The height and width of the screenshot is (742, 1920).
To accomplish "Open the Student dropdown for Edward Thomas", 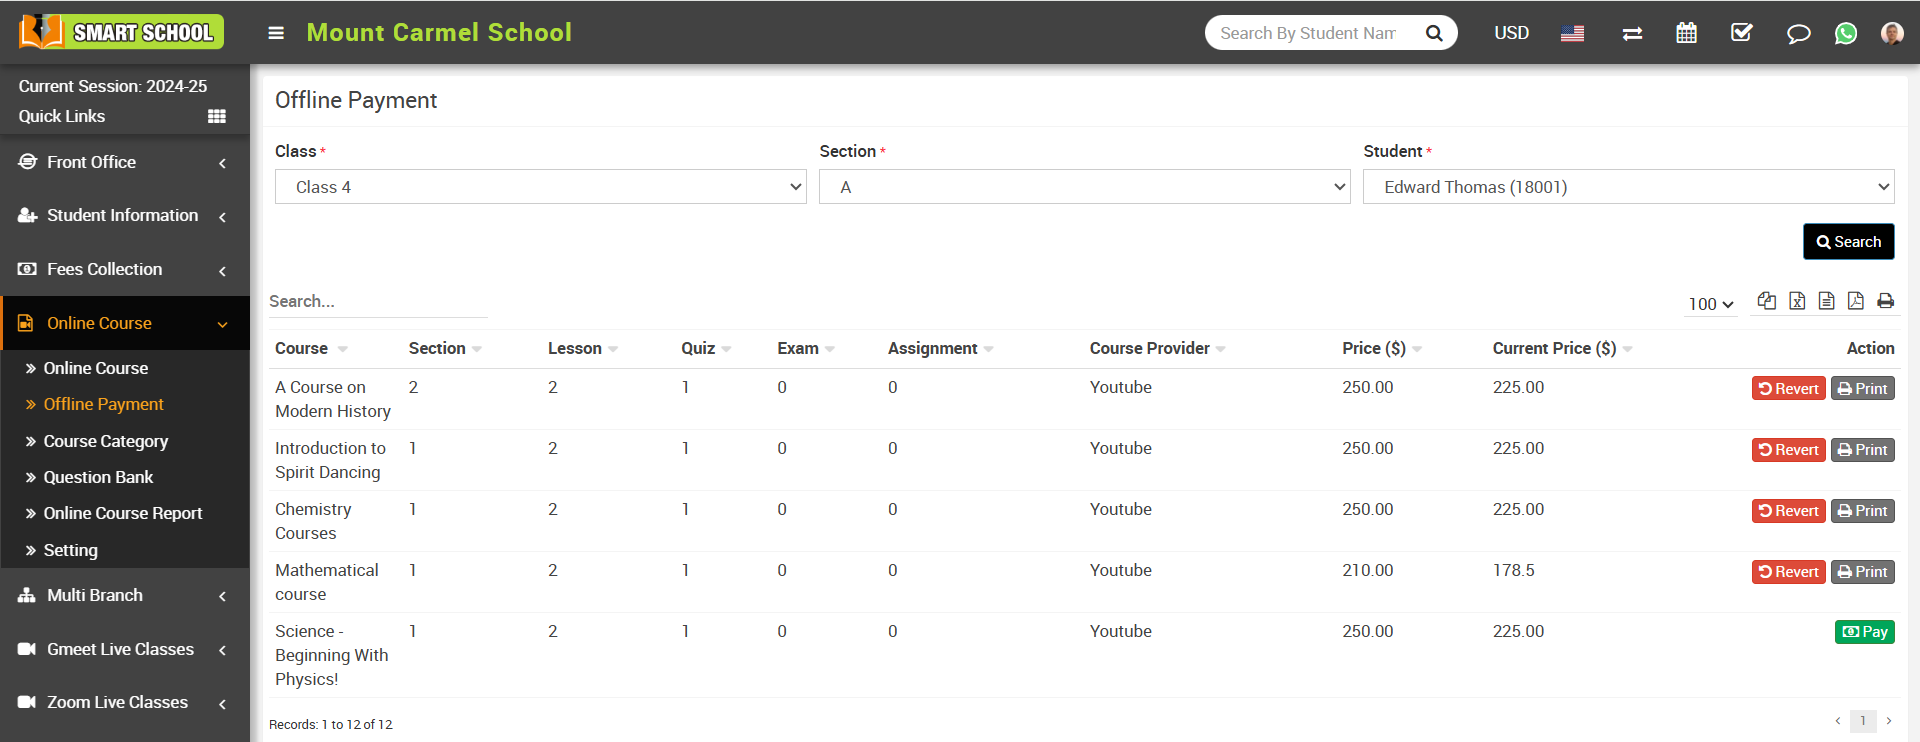I will (x=1628, y=187).
